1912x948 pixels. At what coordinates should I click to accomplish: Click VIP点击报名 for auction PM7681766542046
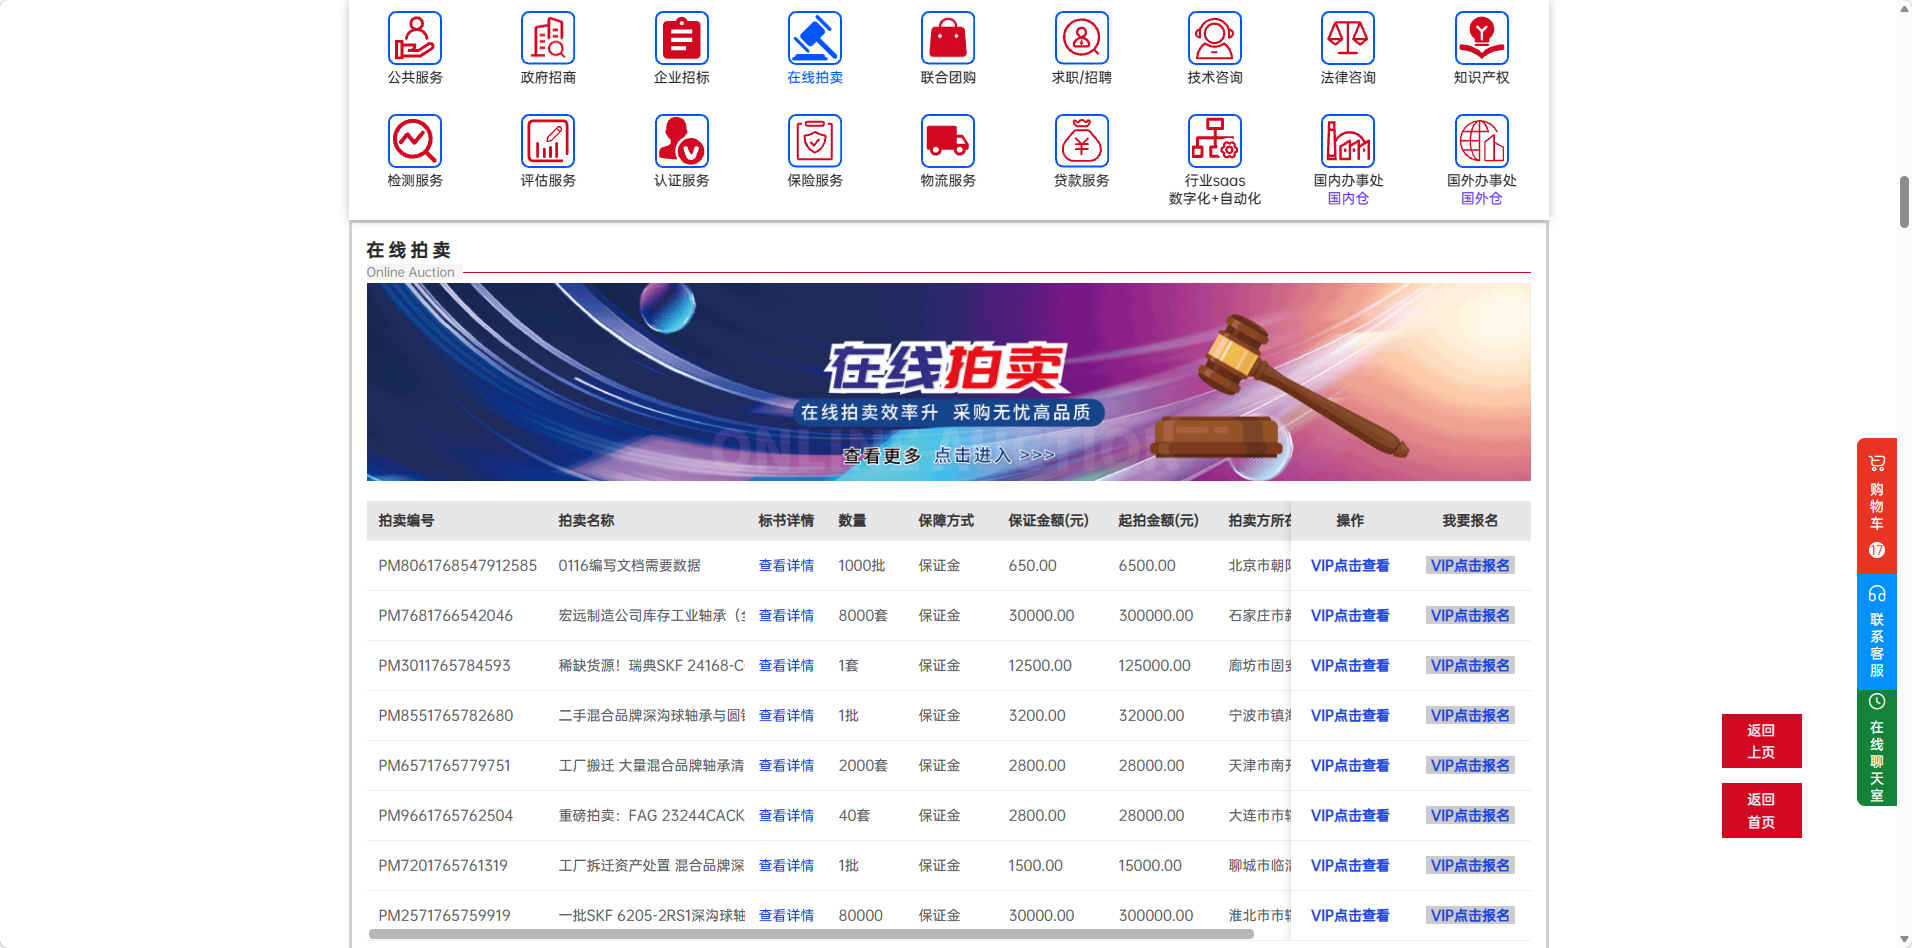(x=1469, y=616)
